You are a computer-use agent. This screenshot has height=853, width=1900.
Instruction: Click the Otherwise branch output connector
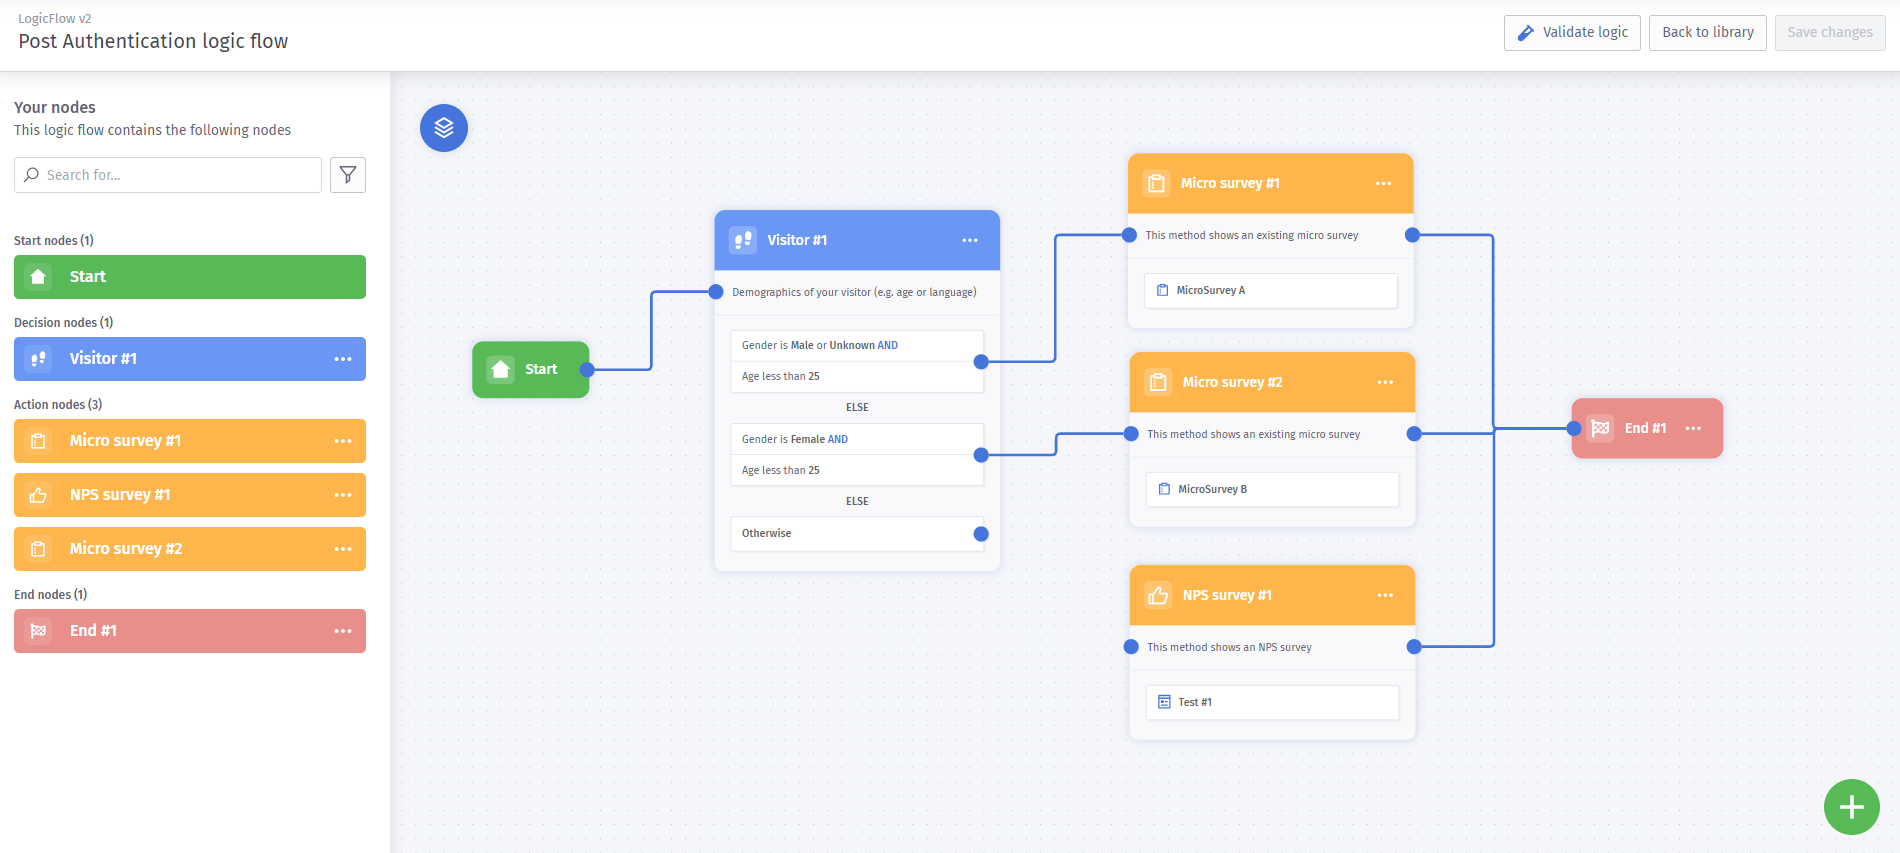[x=981, y=534]
